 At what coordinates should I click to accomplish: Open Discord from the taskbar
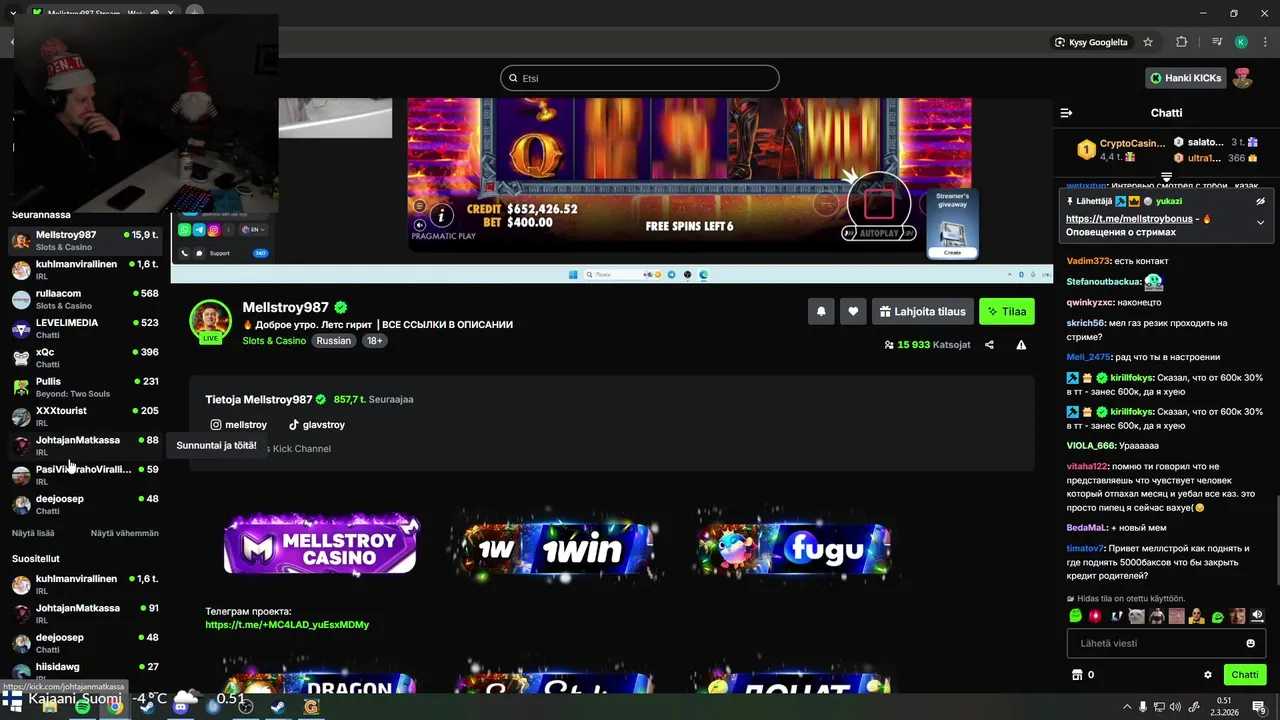pyautogui.click(x=181, y=706)
